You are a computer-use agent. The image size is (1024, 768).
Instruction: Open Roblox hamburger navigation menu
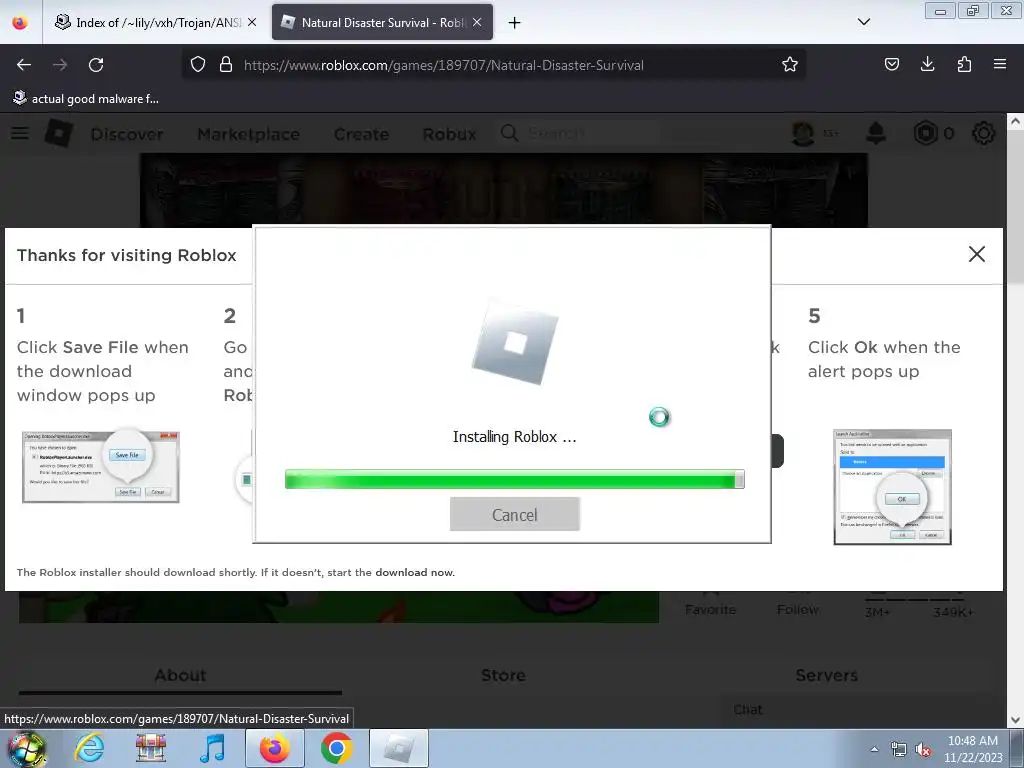(x=20, y=133)
